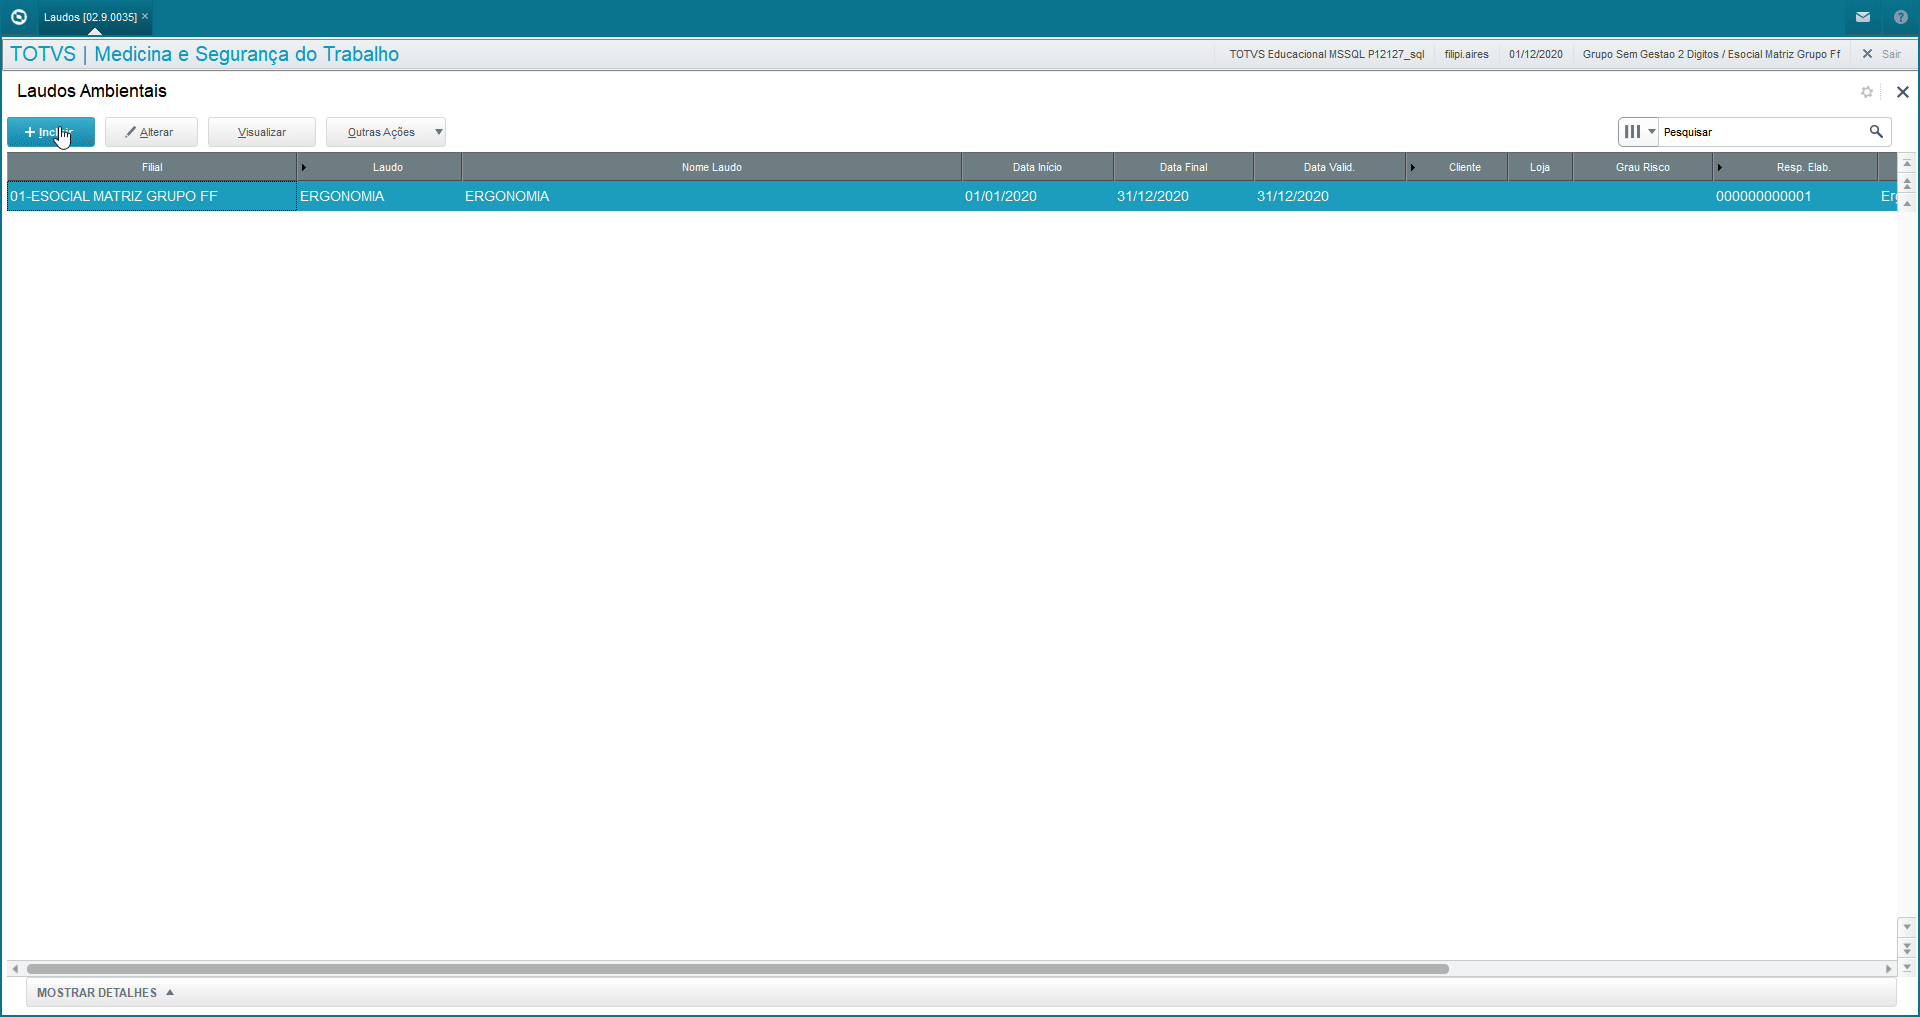The width and height of the screenshot is (1920, 1017).
Task: Click the horizontal scrollbar left arrow
Action: click(x=15, y=969)
